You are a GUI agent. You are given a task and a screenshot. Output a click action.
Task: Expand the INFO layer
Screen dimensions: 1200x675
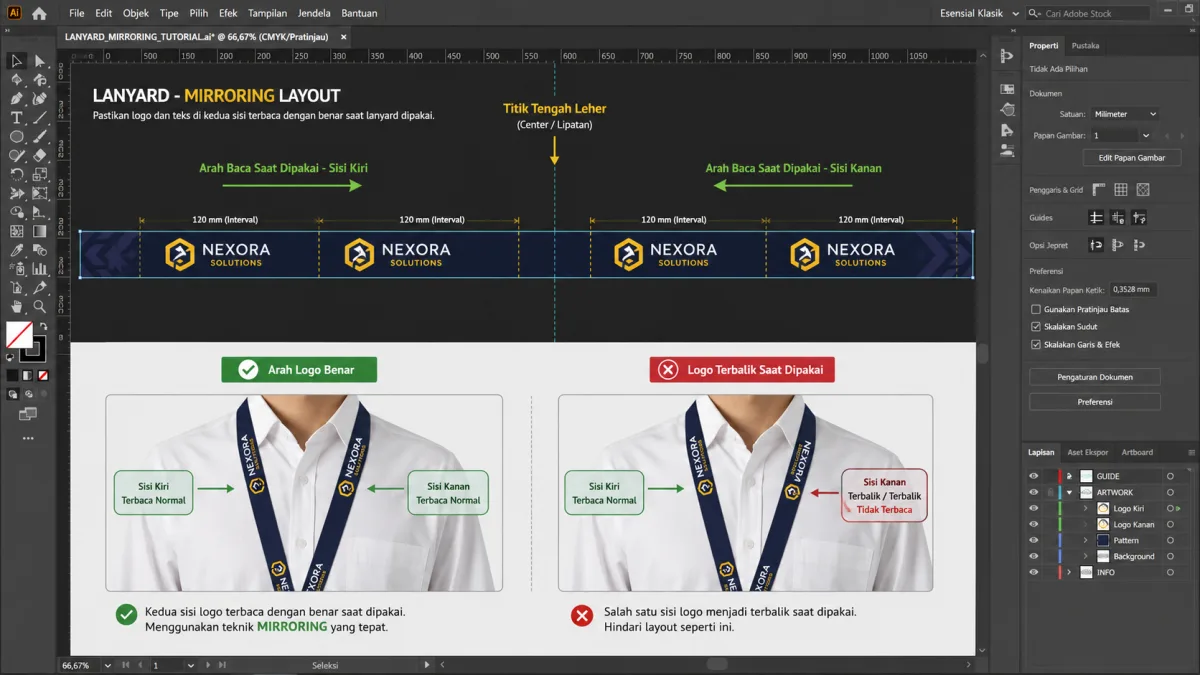click(x=1069, y=572)
